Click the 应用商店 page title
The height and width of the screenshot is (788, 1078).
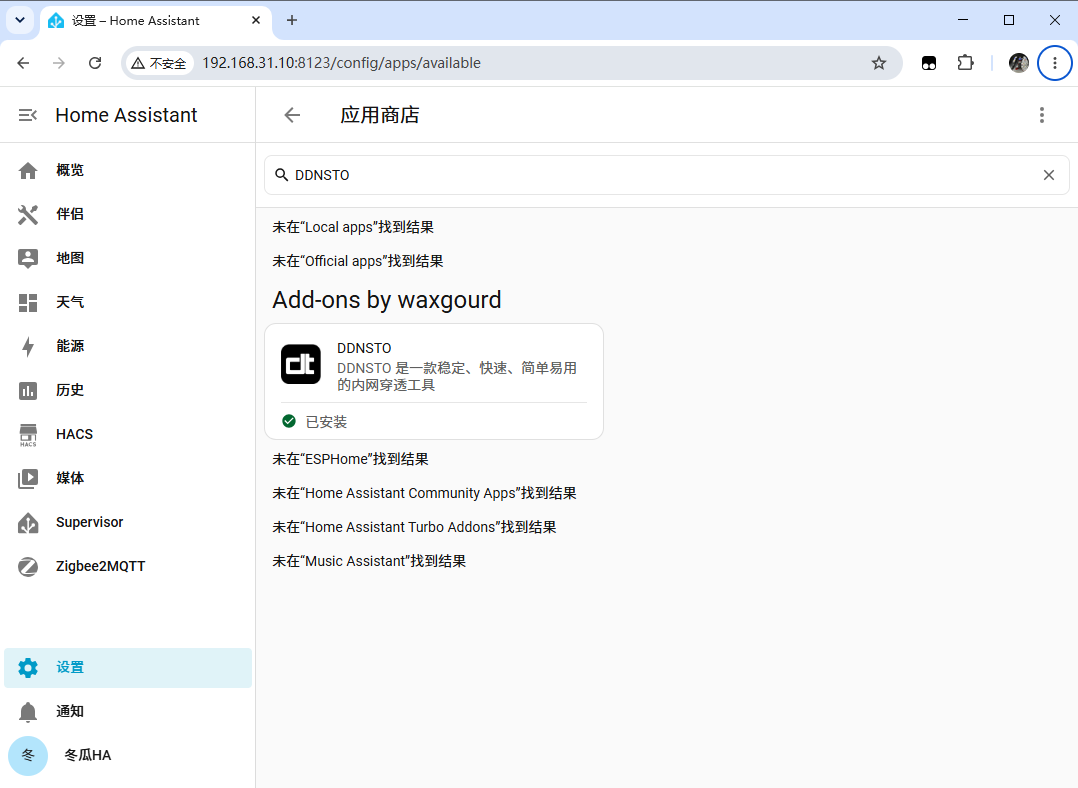[x=380, y=115]
